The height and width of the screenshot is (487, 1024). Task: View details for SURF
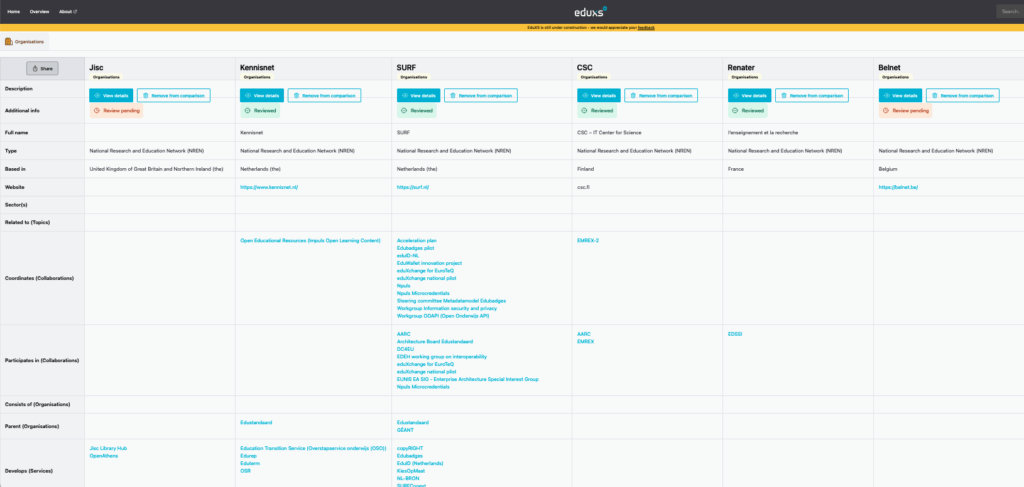pos(419,95)
